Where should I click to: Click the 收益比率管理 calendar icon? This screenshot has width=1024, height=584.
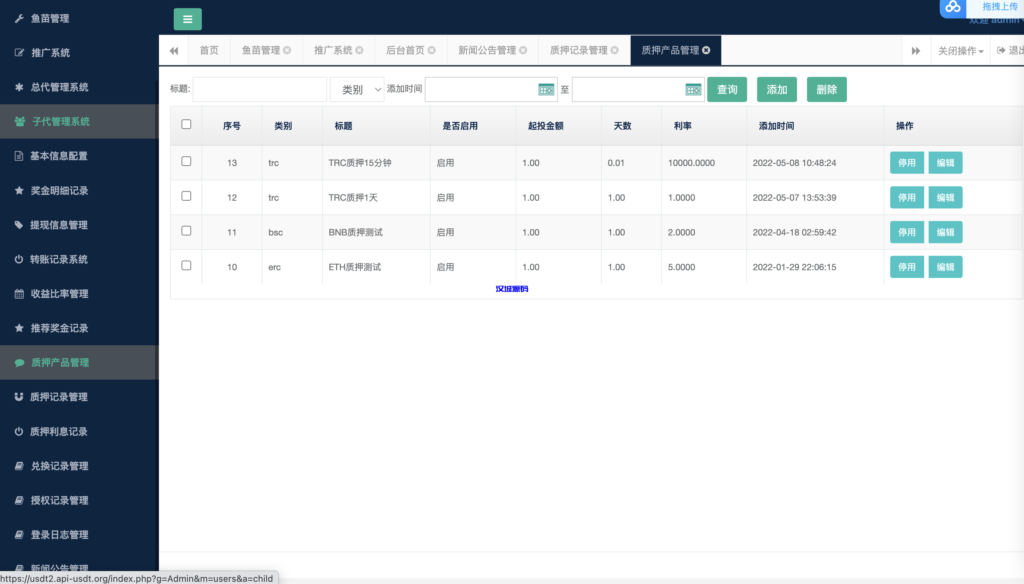(17, 293)
